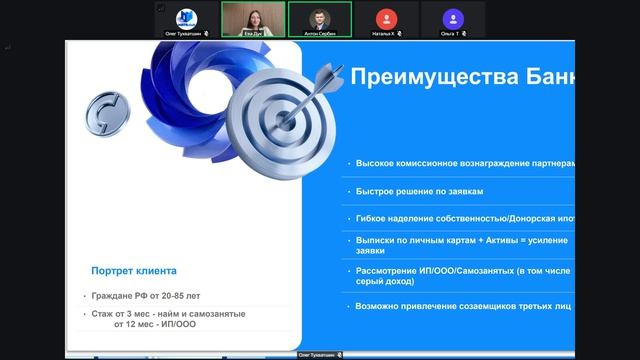Click "Выписки по личным картам" bullet
The width and height of the screenshot is (640, 360).
click(462, 245)
